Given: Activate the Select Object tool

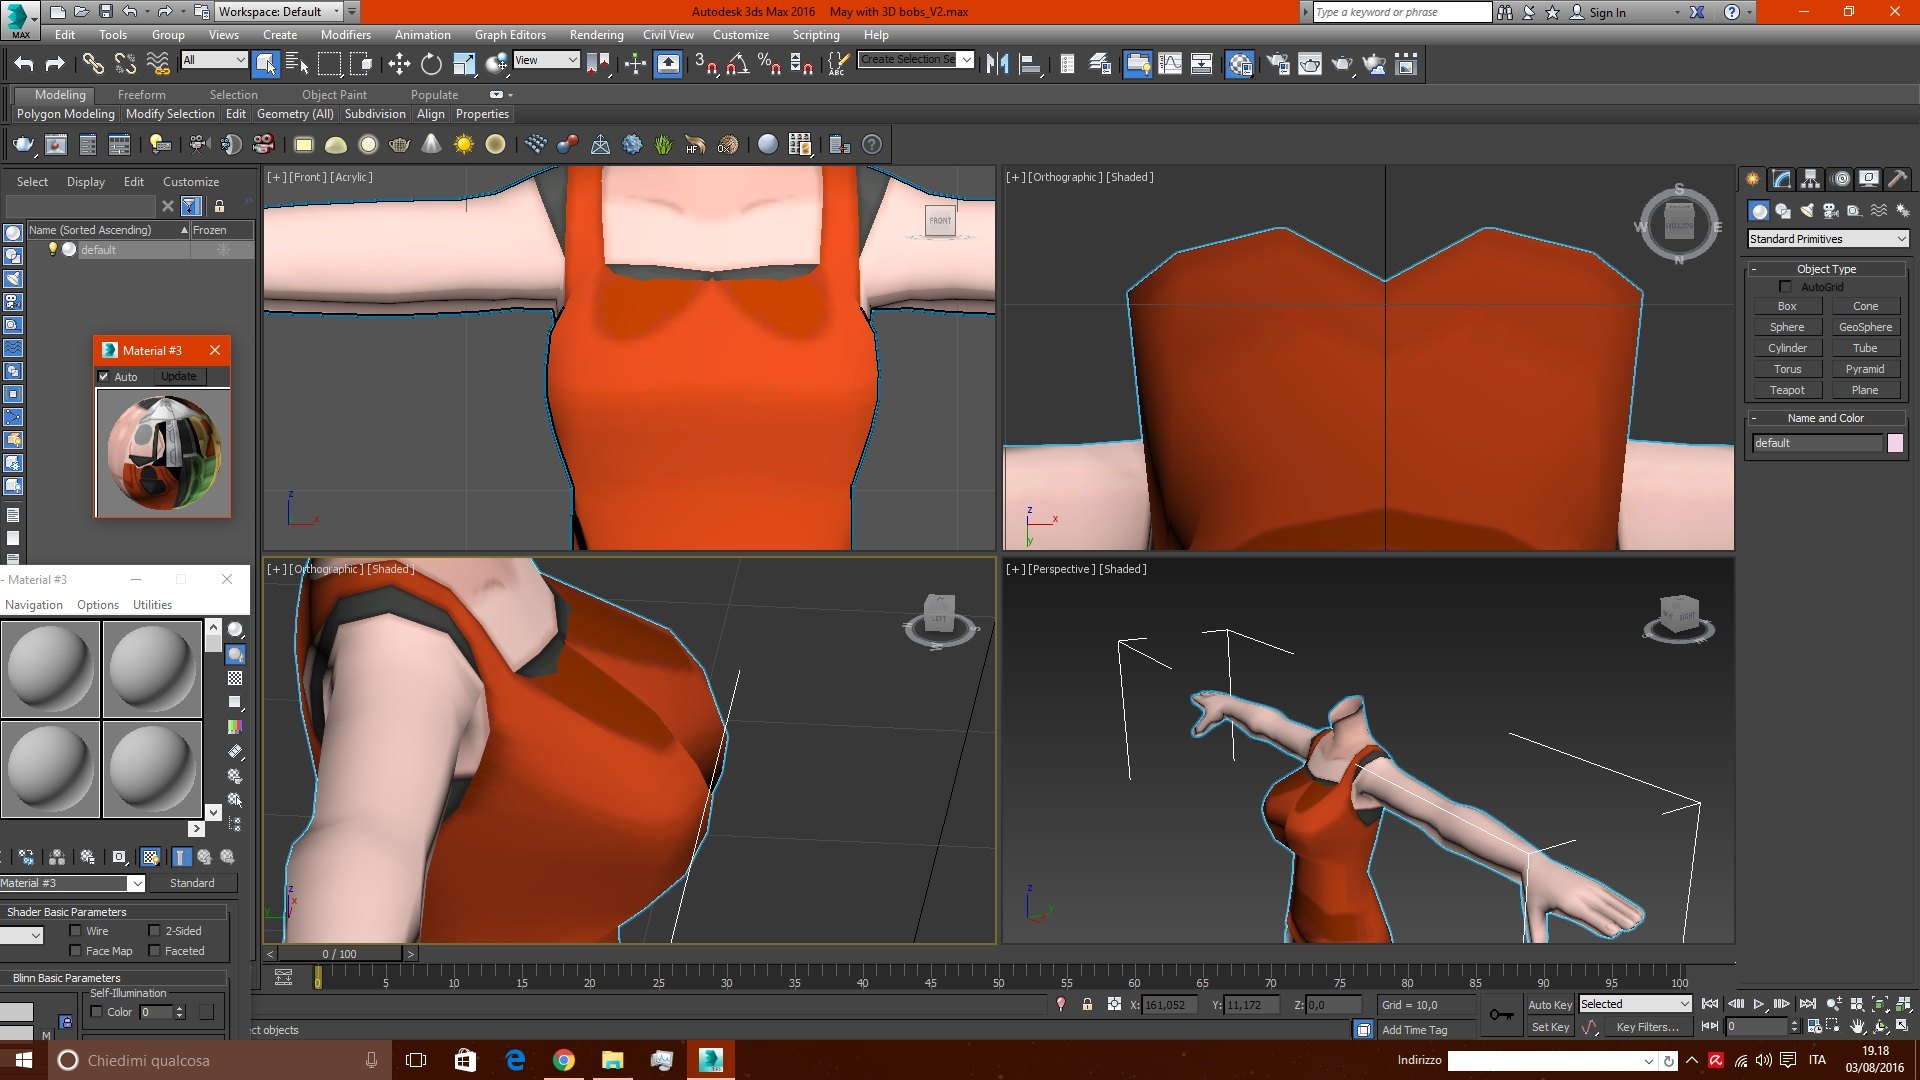Looking at the screenshot, I should pyautogui.click(x=265, y=65).
